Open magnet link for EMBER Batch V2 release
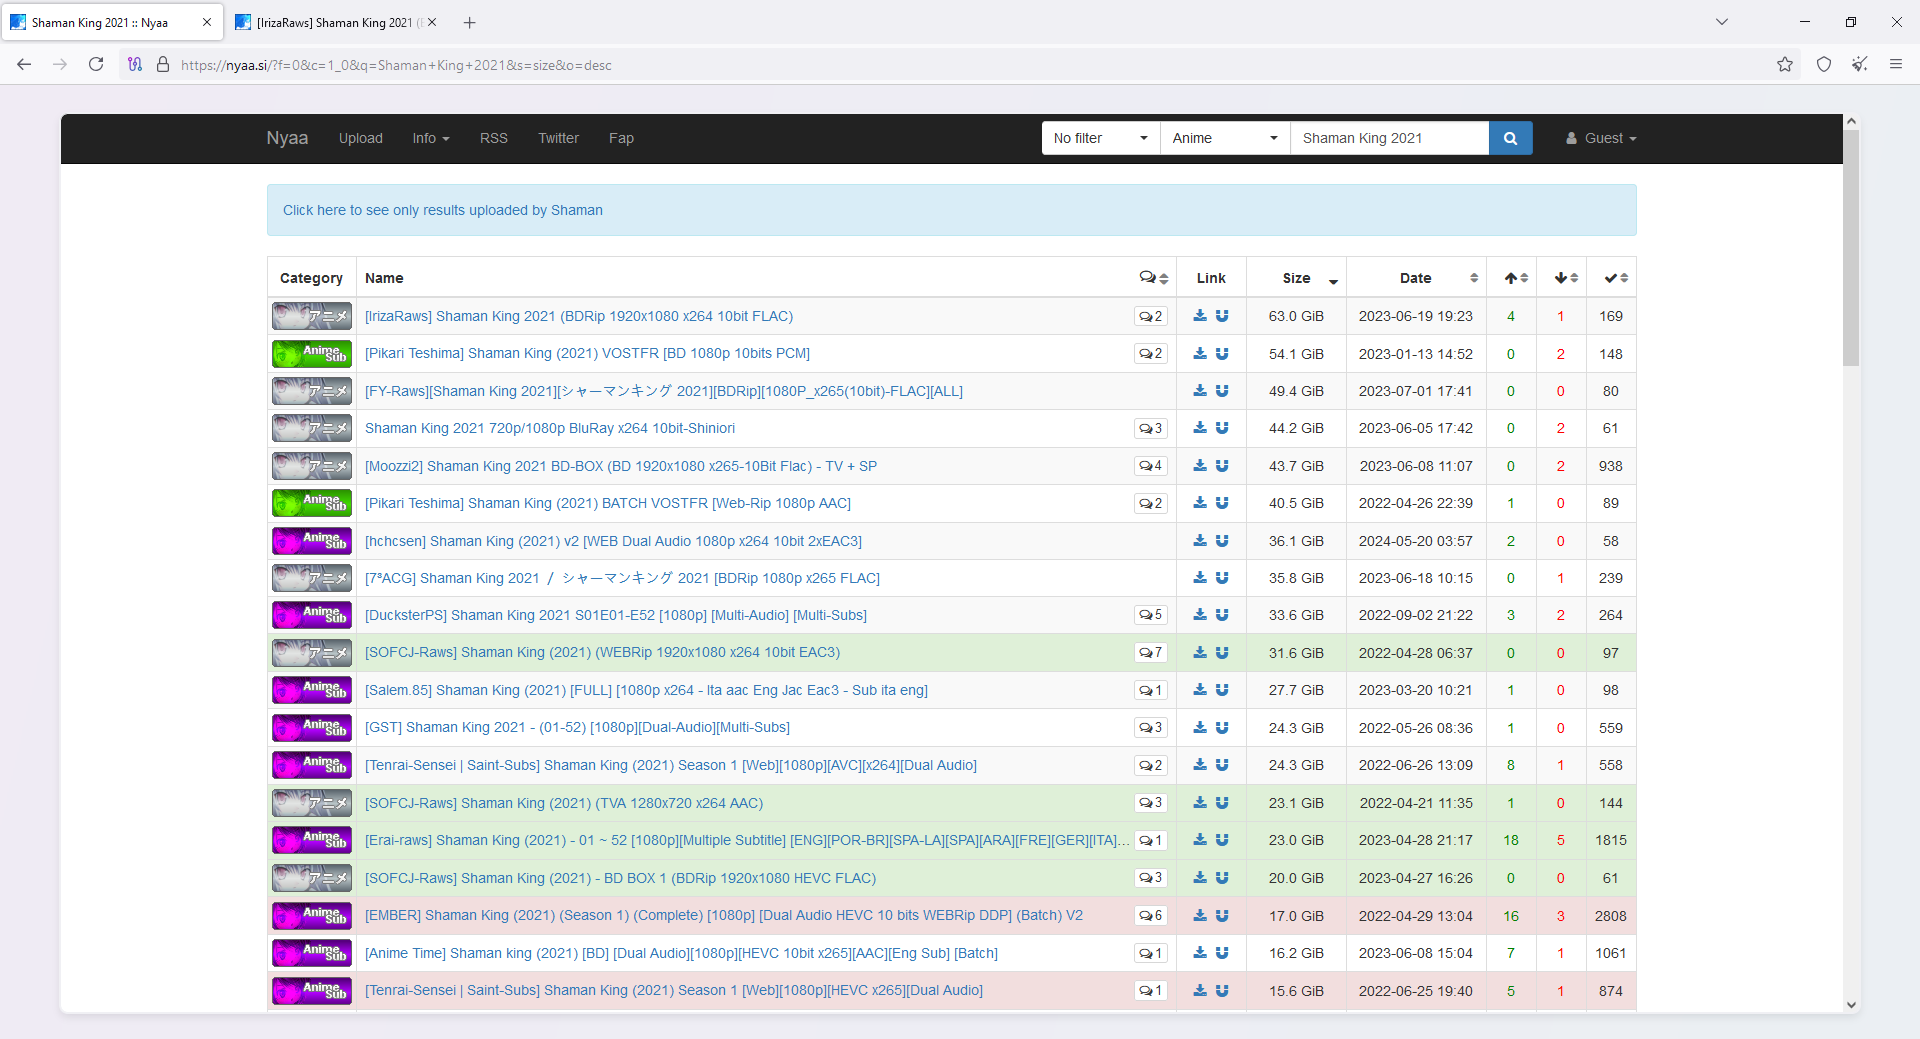Screen dimensions: 1920x1039 (x=1222, y=916)
